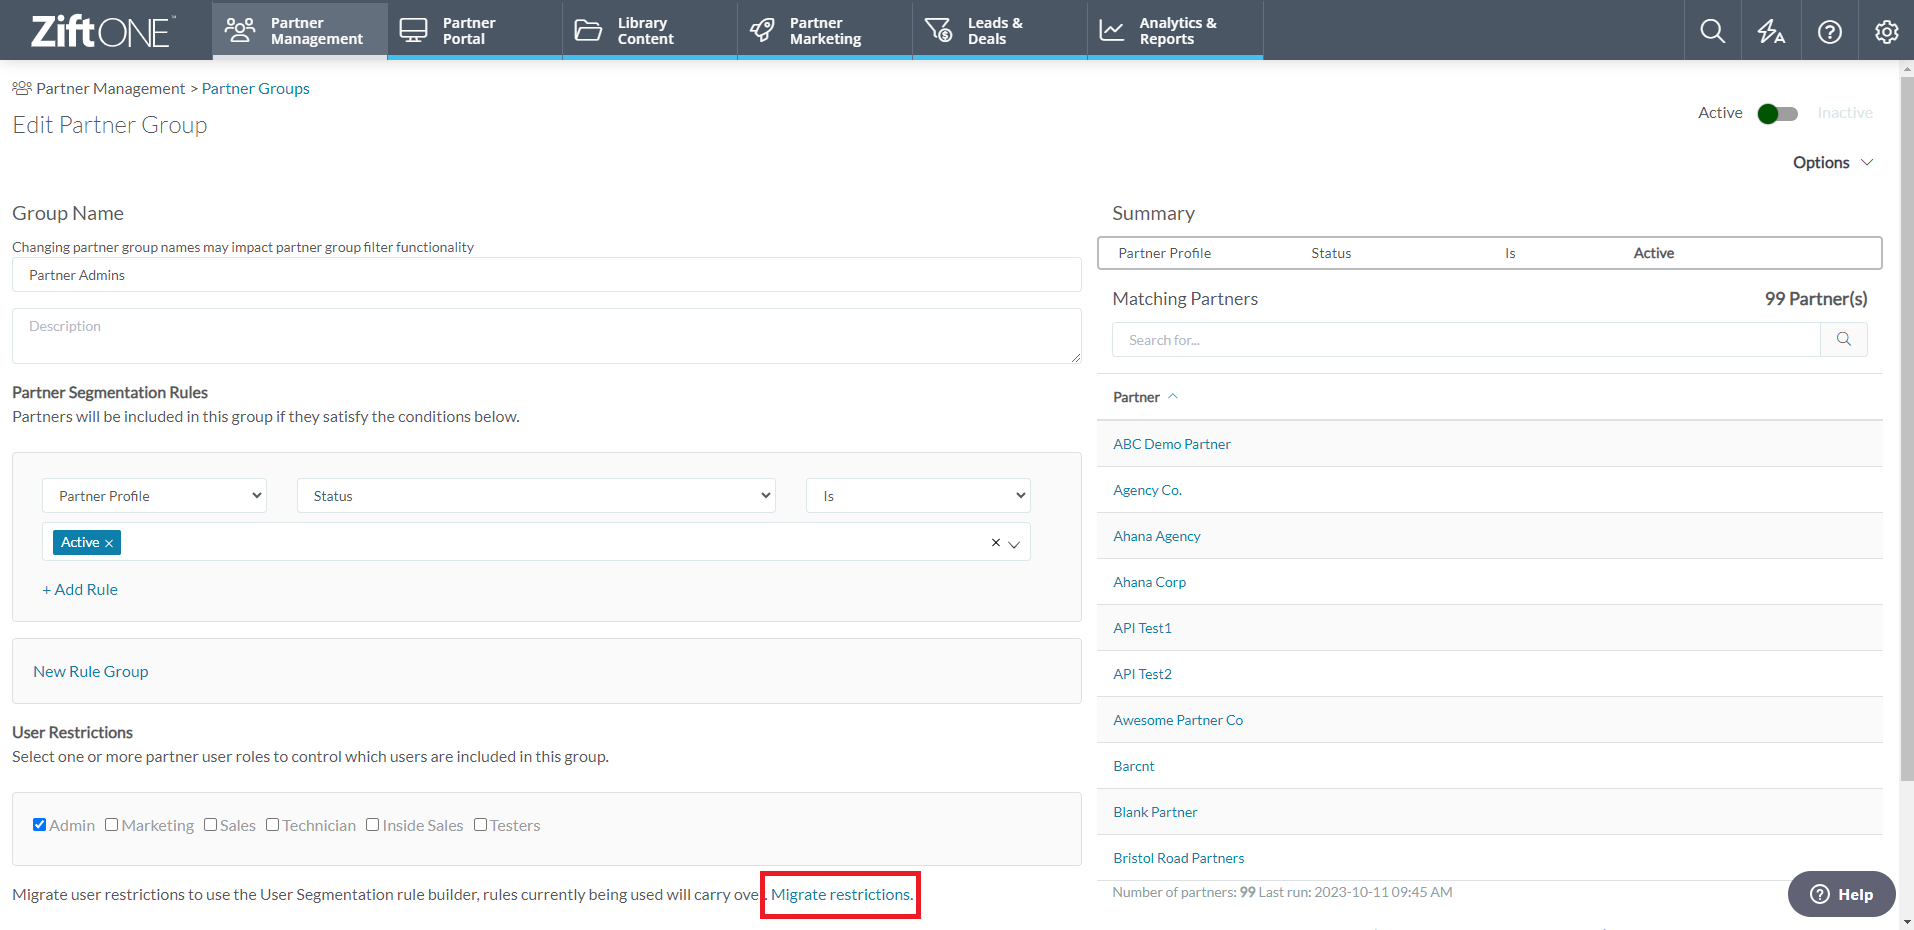
Task: Sort by the Partner column header
Action: (x=1146, y=397)
